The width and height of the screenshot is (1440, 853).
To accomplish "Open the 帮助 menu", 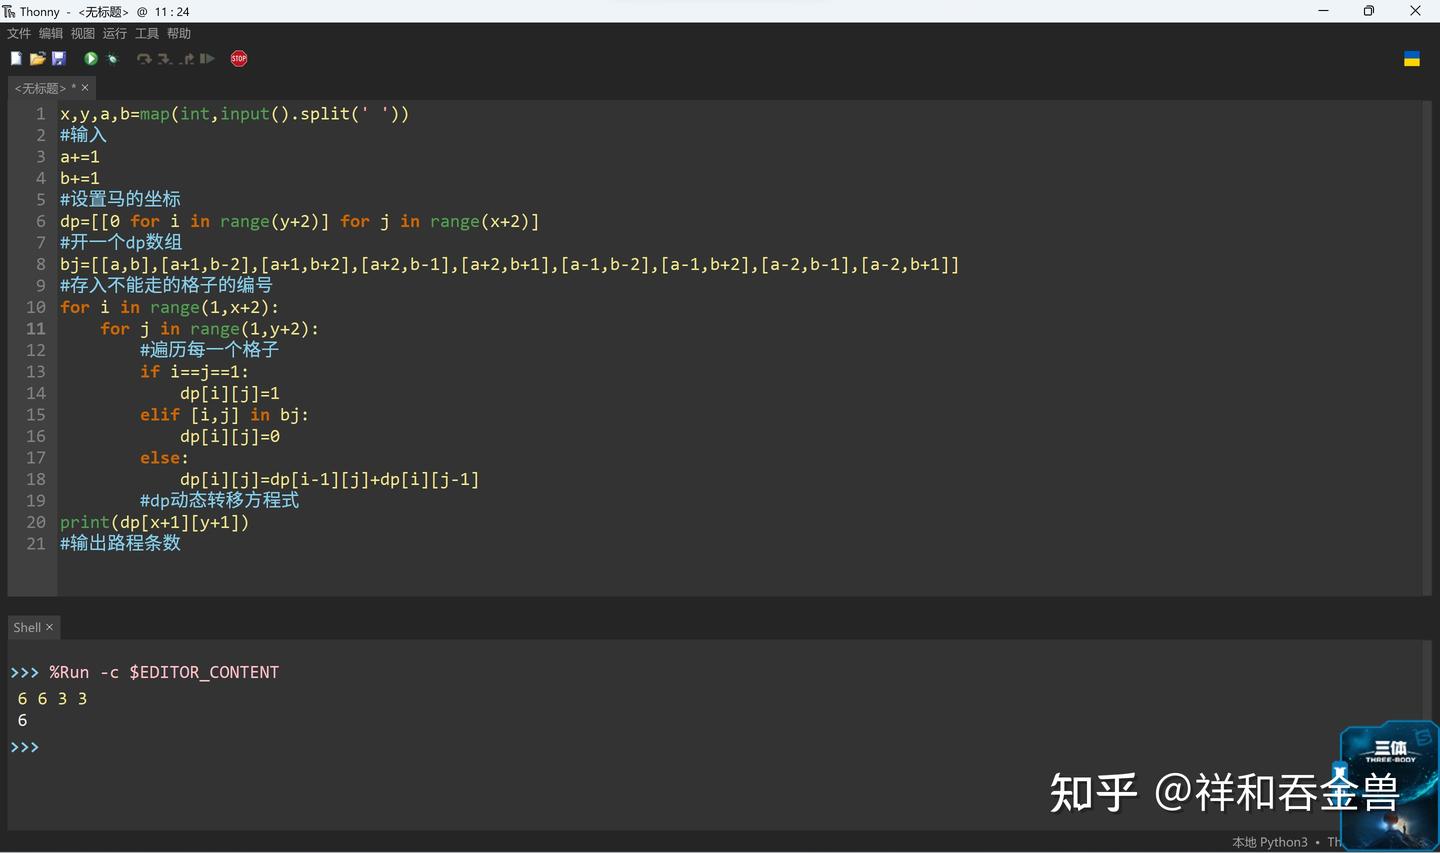I will tap(178, 33).
